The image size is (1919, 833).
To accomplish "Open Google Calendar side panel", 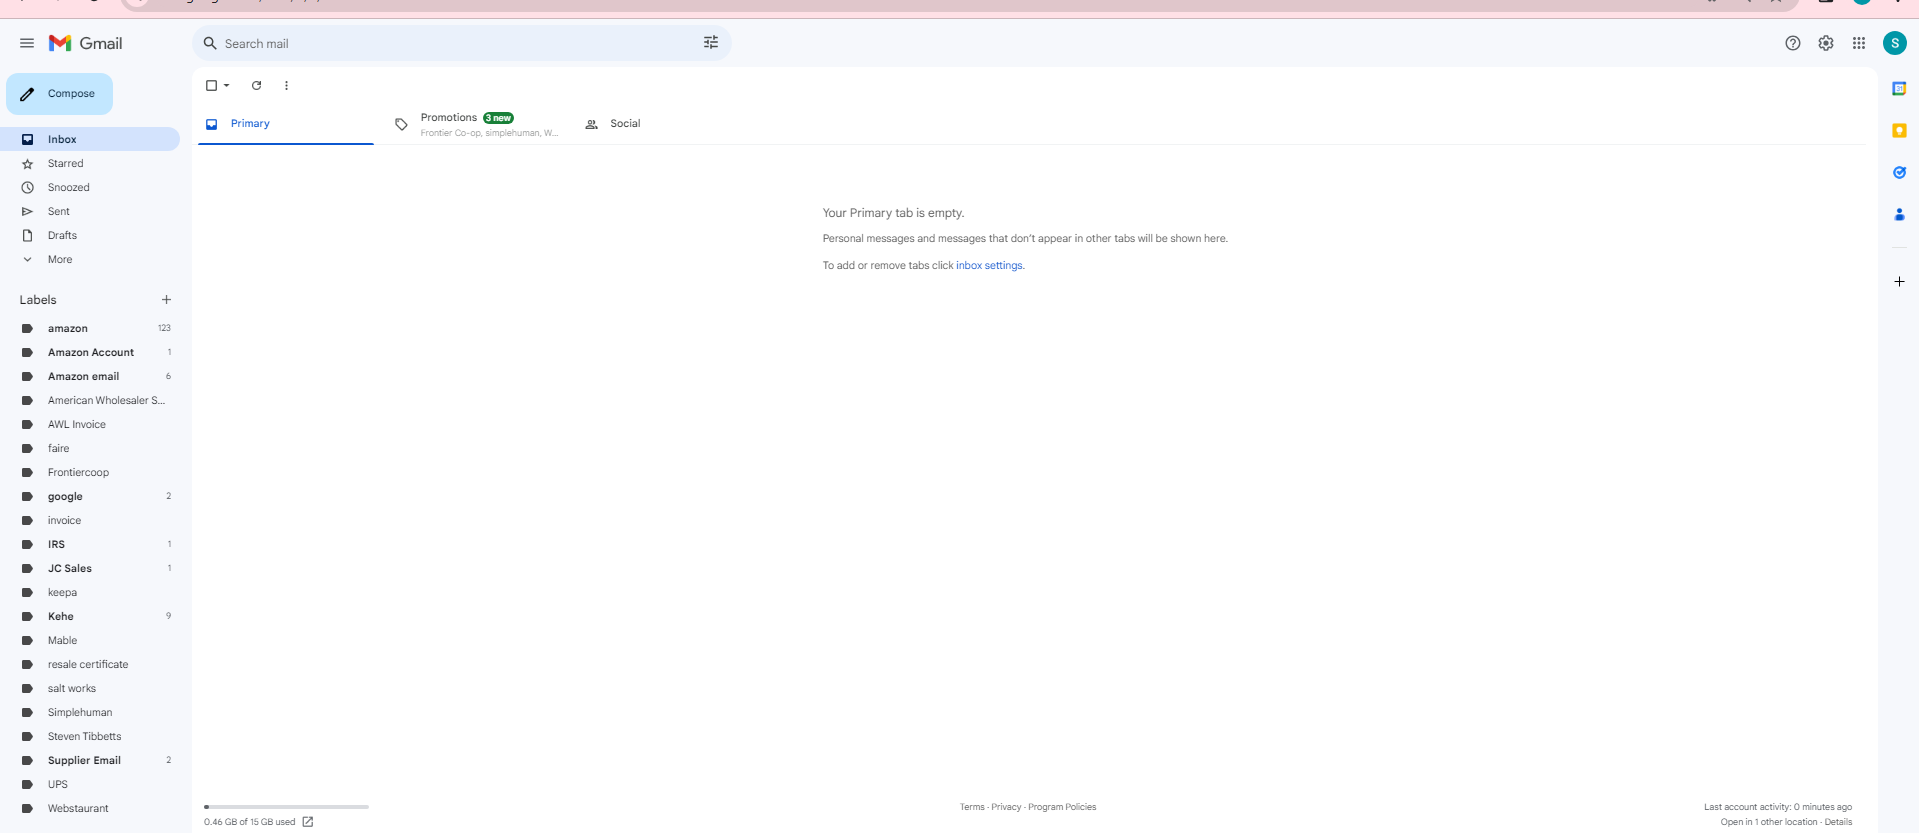I will [x=1899, y=89].
